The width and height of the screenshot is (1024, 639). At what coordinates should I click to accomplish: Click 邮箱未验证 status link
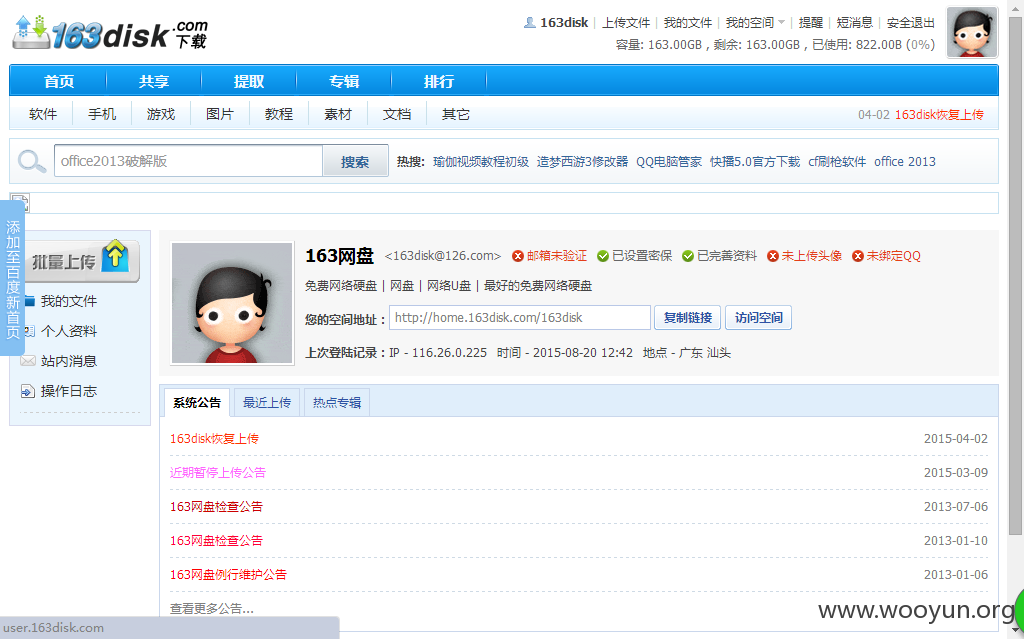556,256
